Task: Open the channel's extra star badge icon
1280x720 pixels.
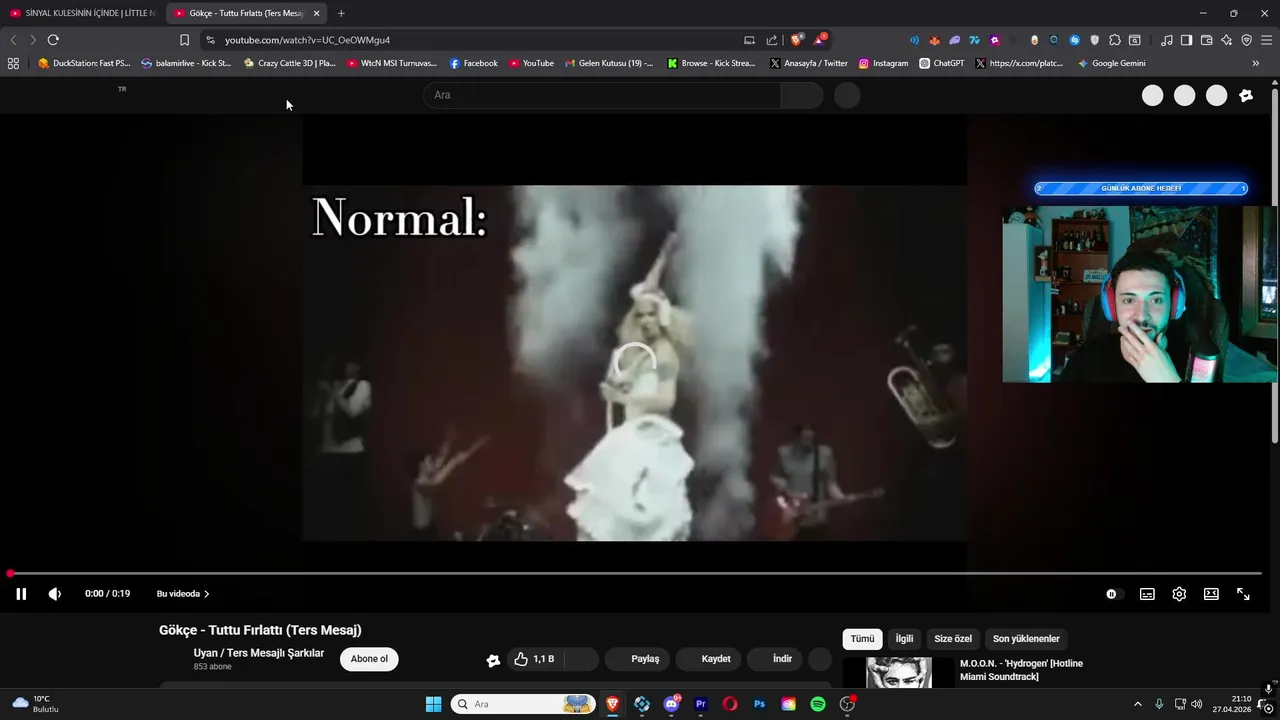Action: [493, 660]
